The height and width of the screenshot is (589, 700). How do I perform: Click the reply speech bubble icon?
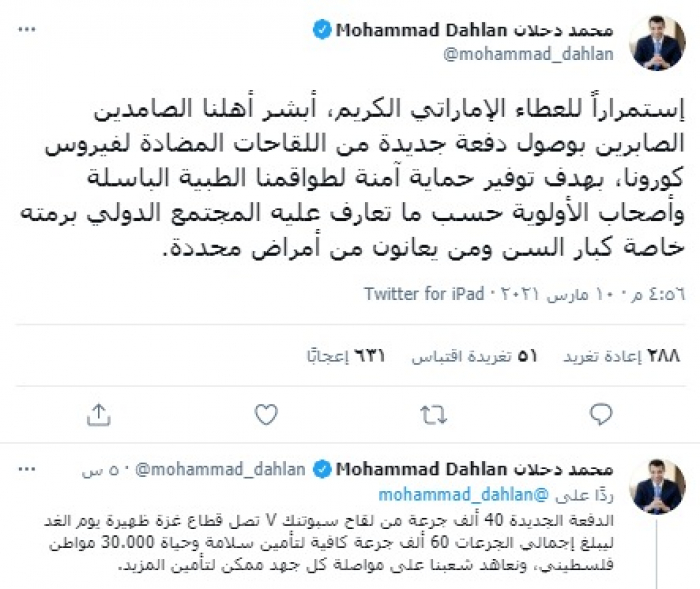point(601,413)
